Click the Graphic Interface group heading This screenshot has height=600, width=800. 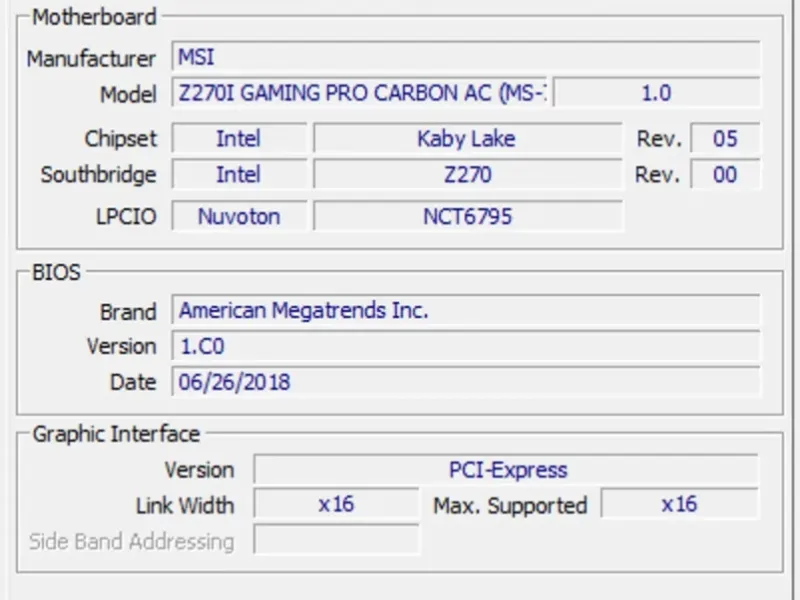pyautogui.click(x=116, y=434)
